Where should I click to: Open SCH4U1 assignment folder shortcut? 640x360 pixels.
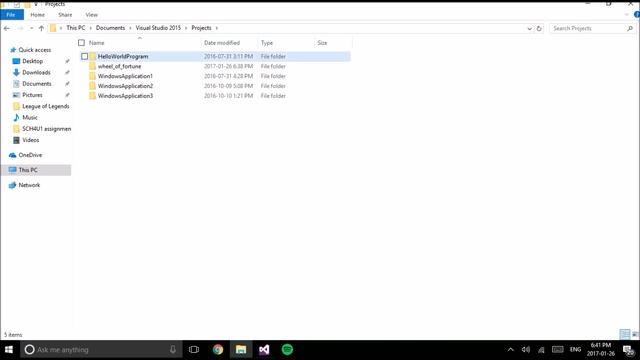pyautogui.click(x=46, y=129)
